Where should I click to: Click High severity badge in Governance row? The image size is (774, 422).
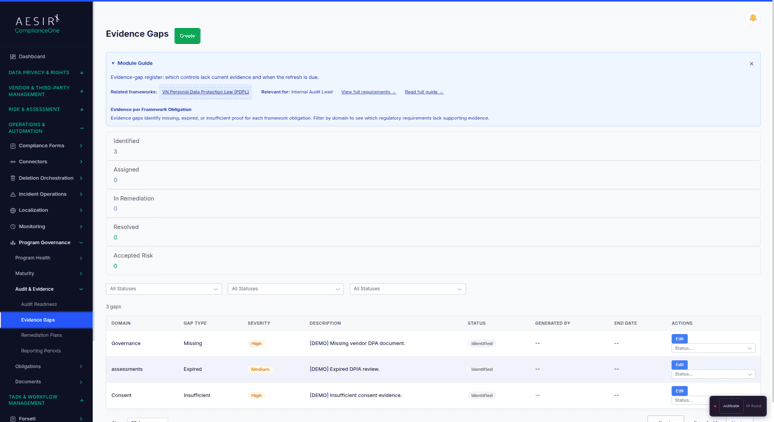click(x=256, y=344)
